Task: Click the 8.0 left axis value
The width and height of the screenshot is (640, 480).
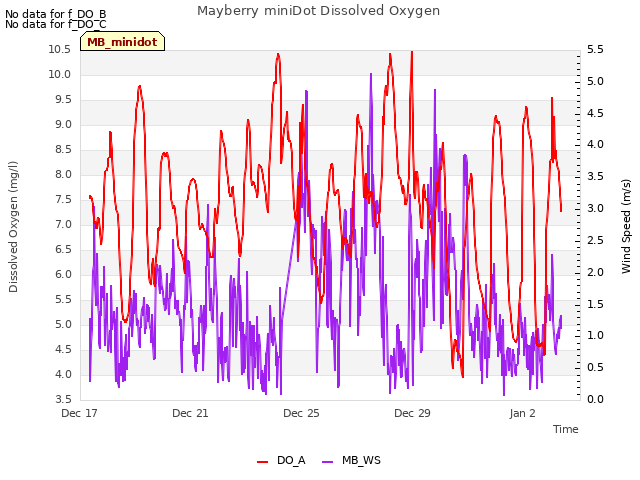Action: [63, 175]
